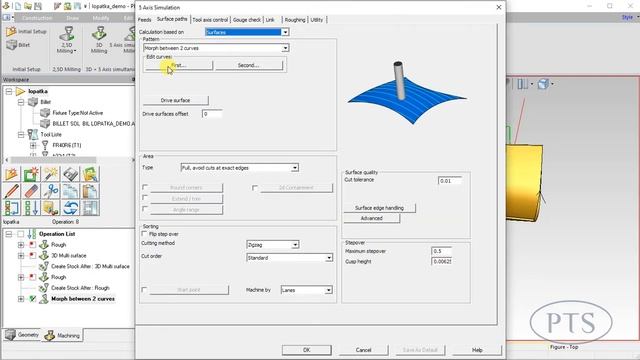640x360 pixels.
Task: Switch to the Gouge check tab
Action: (x=247, y=20)
